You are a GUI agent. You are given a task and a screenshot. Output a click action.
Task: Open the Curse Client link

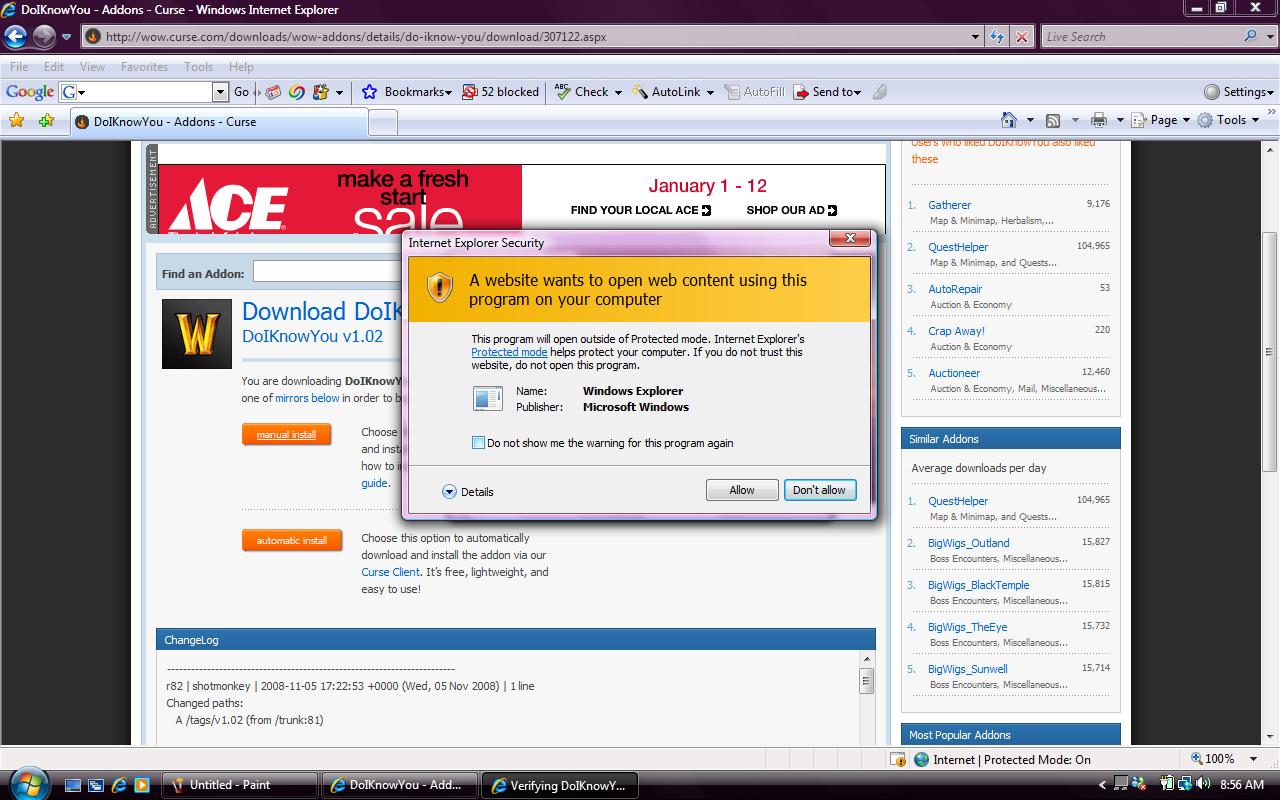pos(390,572)
